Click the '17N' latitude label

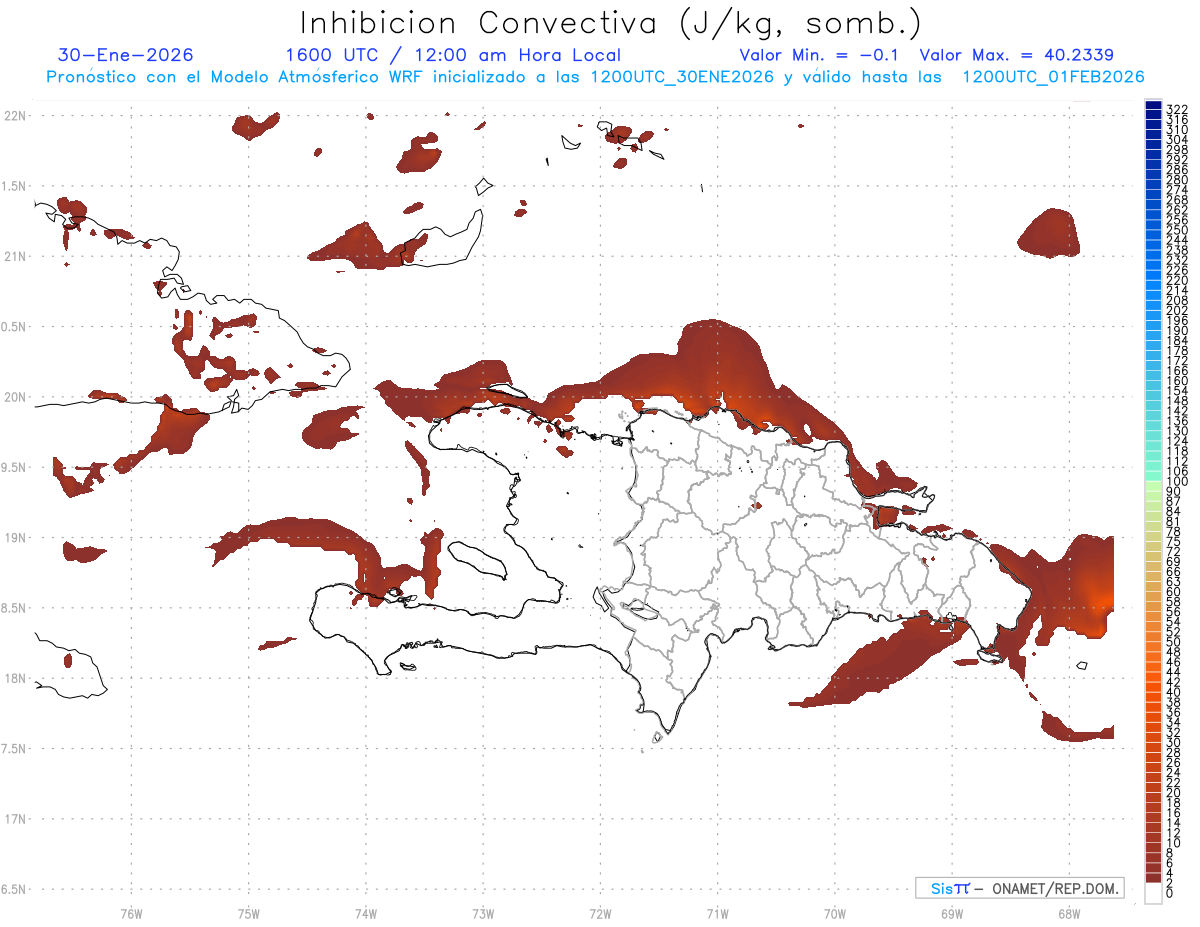[14, 819]
